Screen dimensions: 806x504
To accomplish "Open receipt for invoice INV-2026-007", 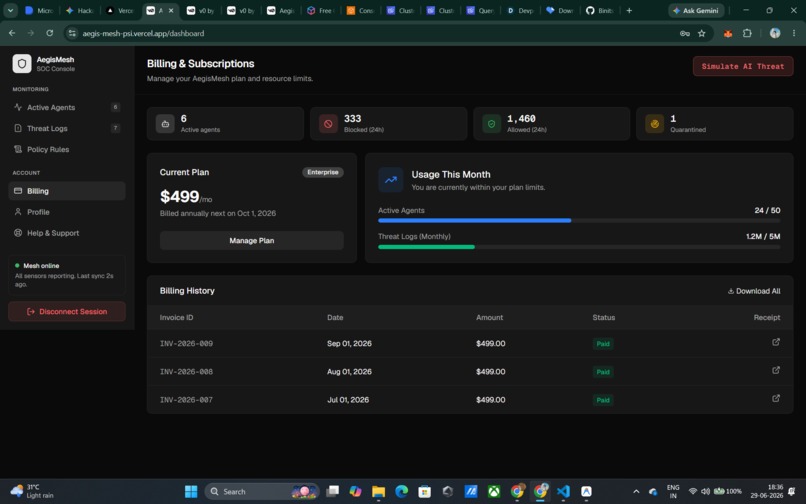I will click(x=776, y=399).
